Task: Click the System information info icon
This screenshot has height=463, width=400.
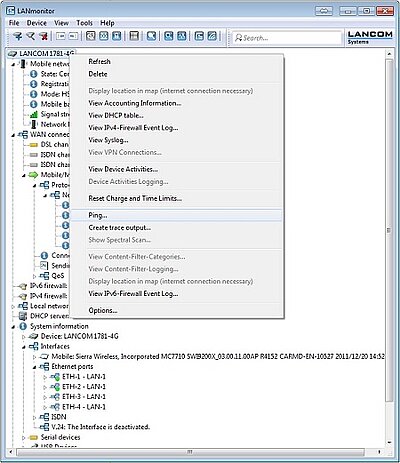Action: tap(23, 326)
